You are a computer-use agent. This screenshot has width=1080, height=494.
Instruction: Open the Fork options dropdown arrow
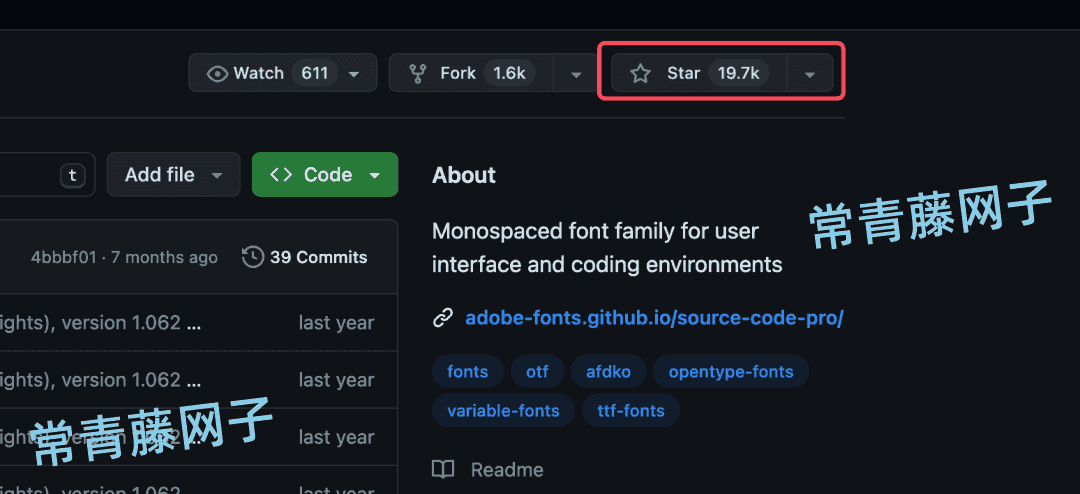(x=577, y=74)
